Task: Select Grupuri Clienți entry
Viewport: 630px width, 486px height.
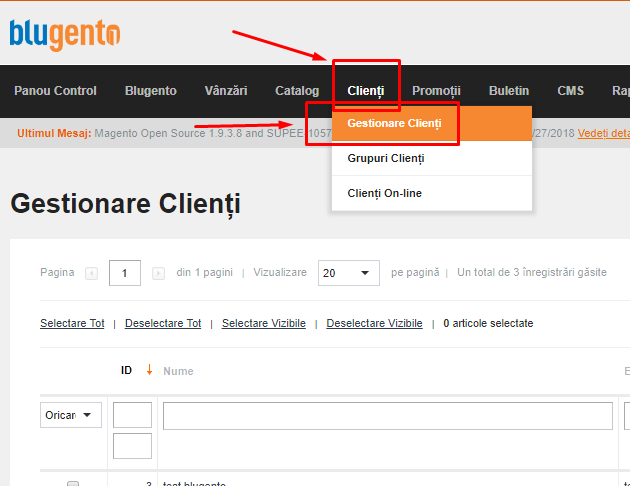Action: click(x=432, y=158)
